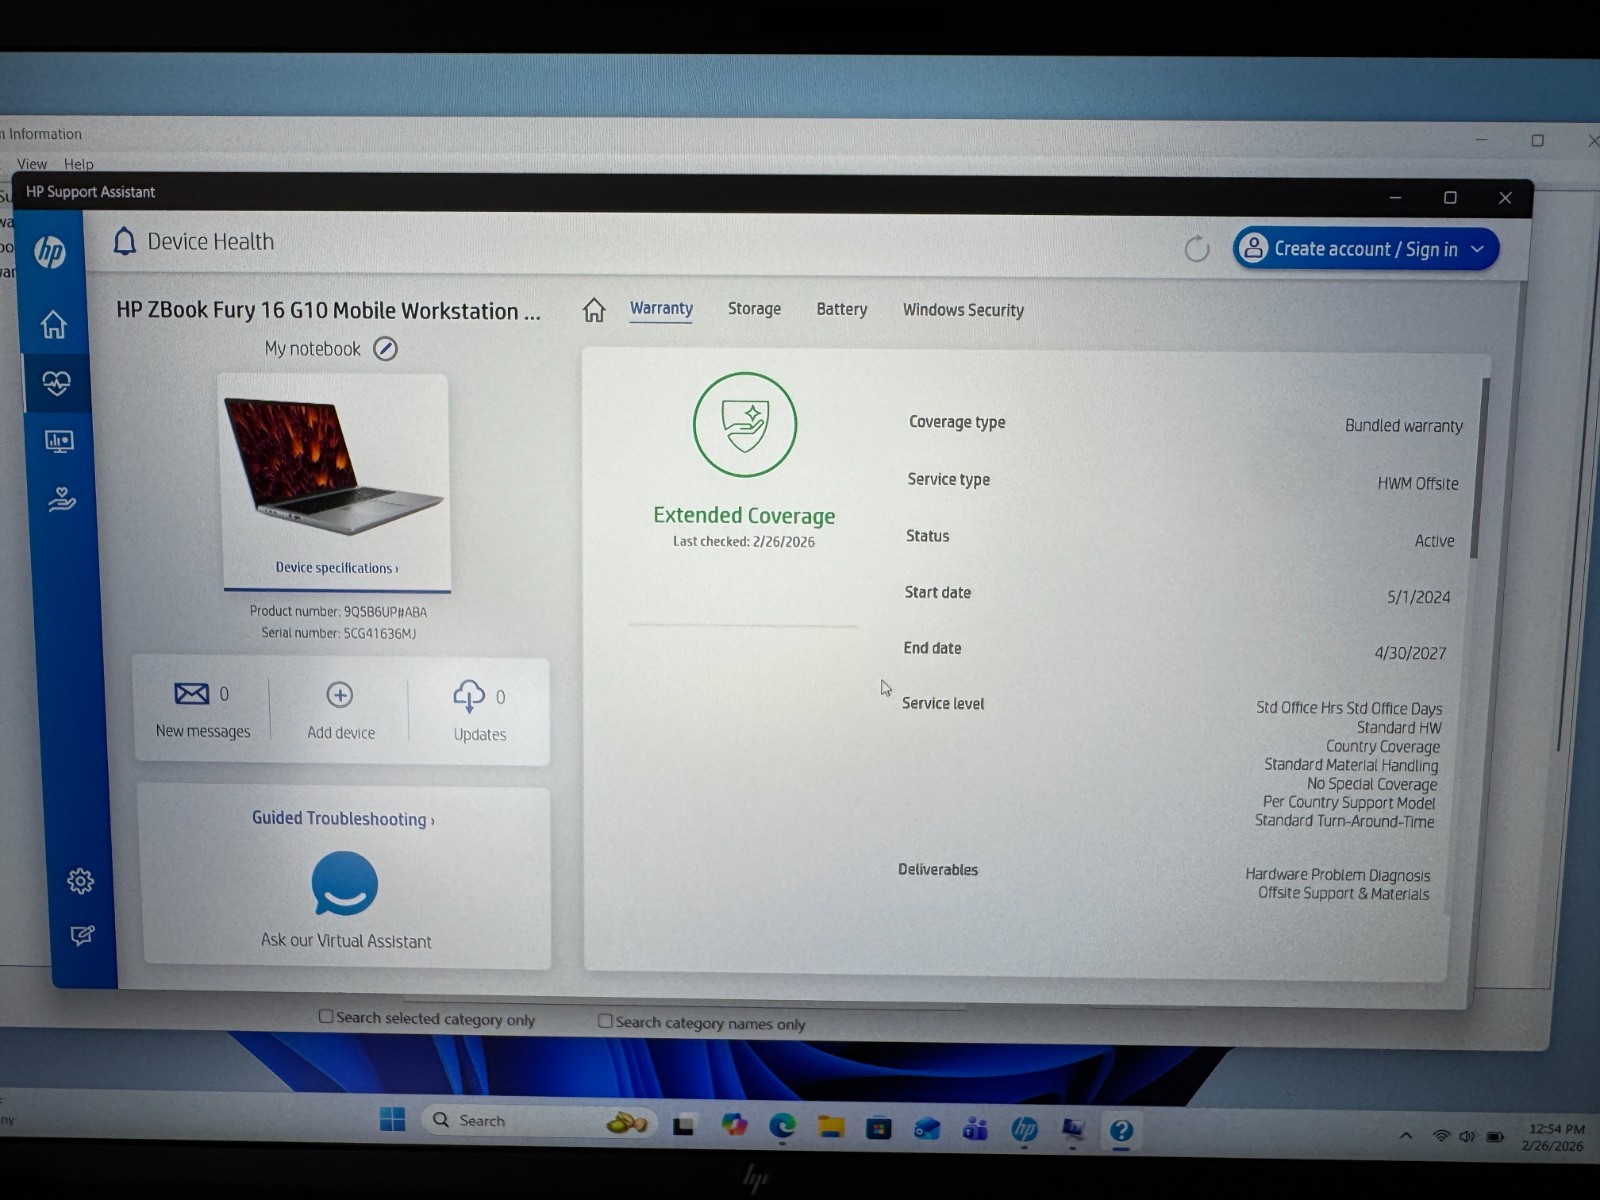The width and height of the screenshot is (1600, 1200).
Task: Open the feedback icon in the sidebar
Action: (x=82, y=935)
